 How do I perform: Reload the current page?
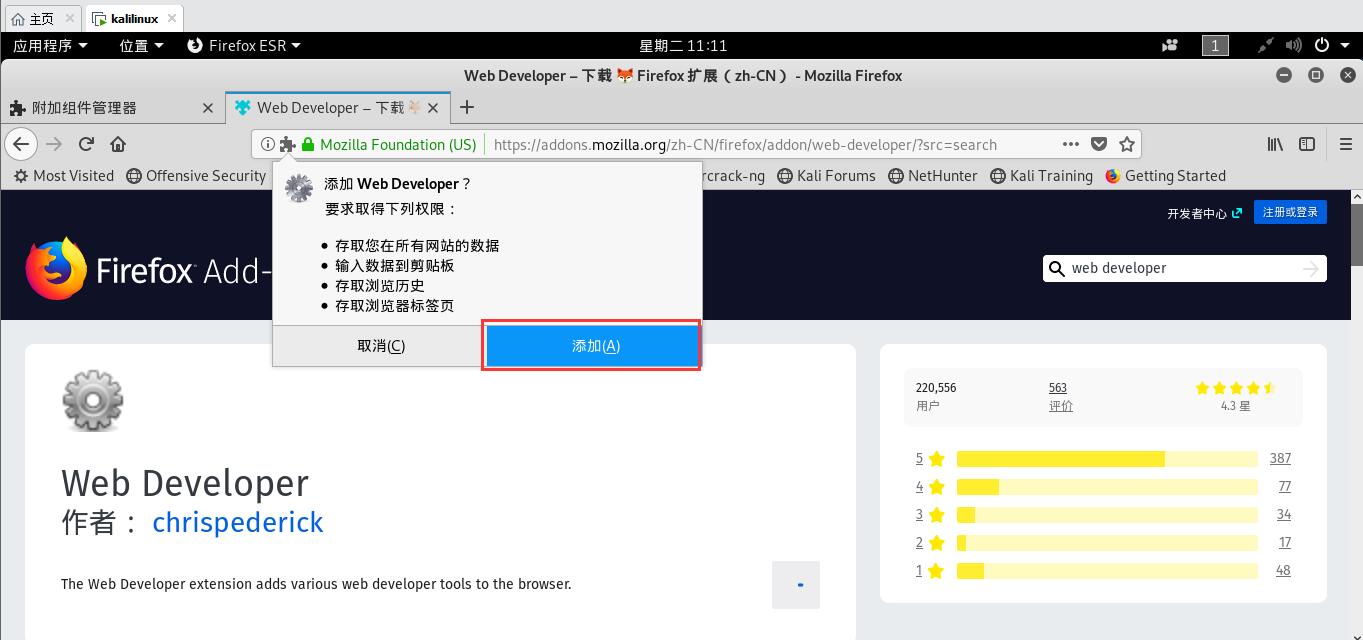tap(85, 143)
